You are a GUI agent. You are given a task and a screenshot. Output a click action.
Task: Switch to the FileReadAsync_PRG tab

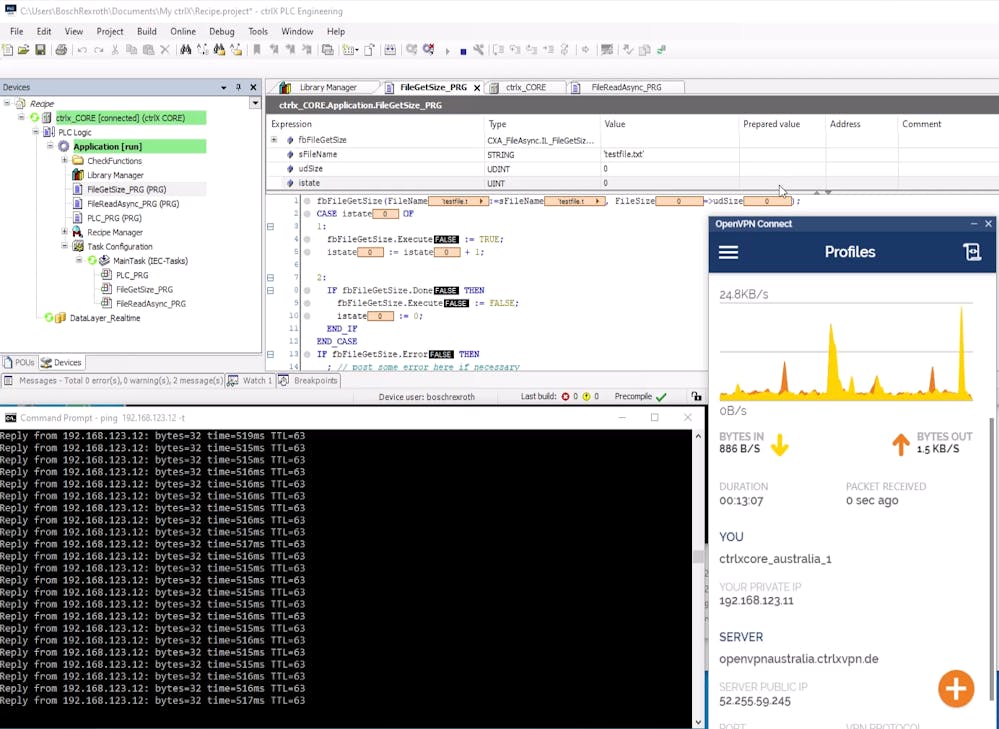tap(625, 88)
